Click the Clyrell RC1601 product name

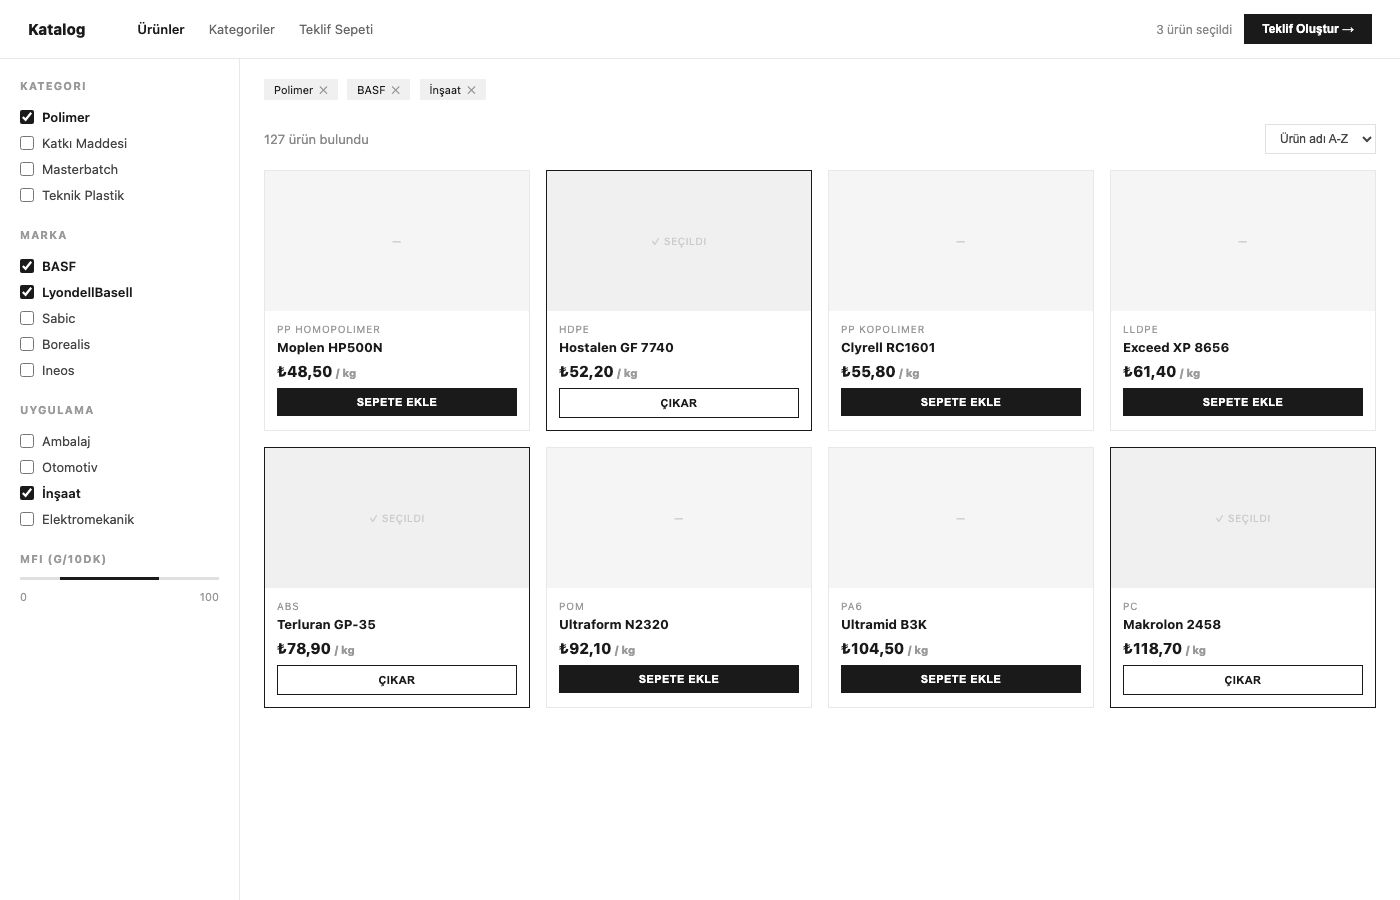point(888,348)
